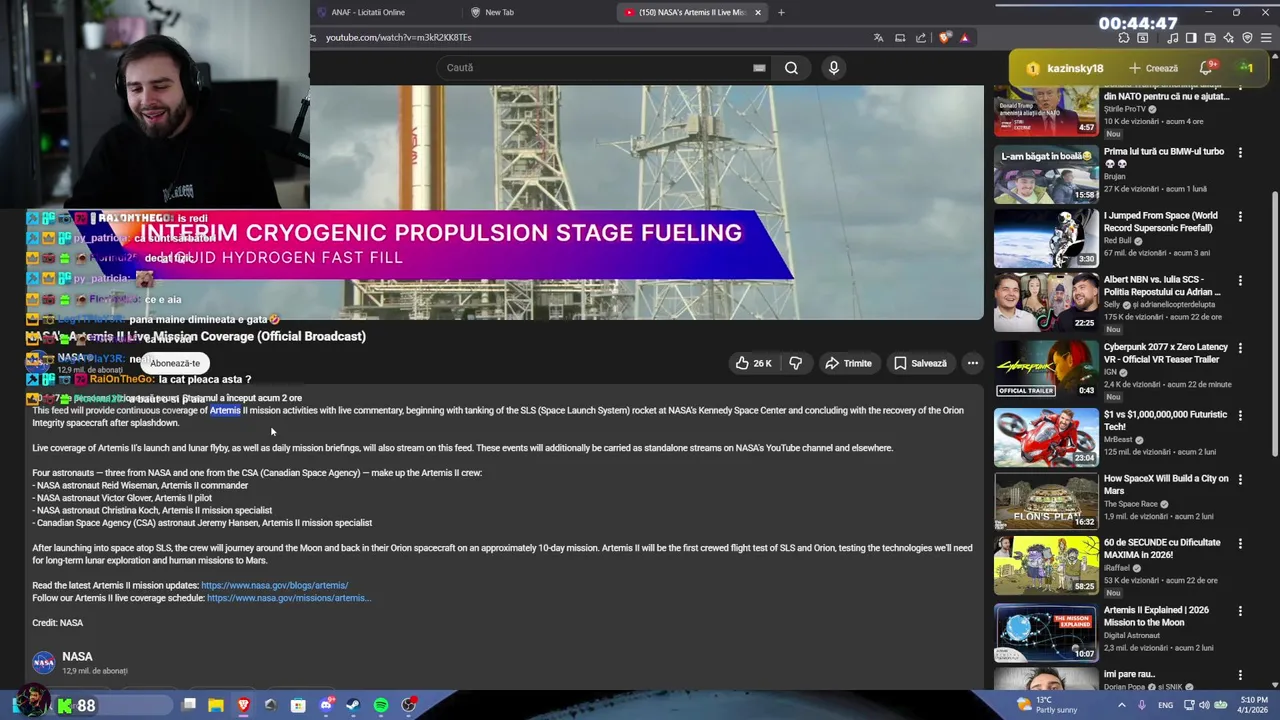Open the Brave Rewards triangle icon

coord(964,38)
